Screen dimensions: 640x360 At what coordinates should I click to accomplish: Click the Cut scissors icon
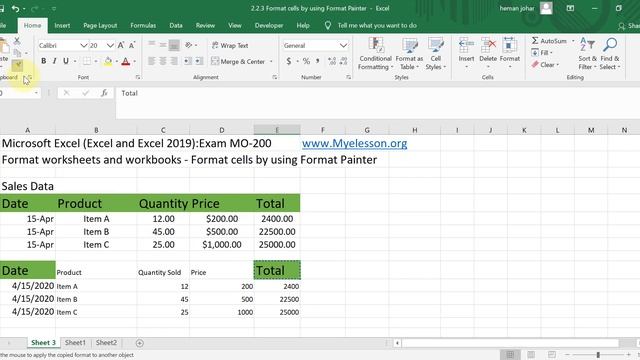(17, 41)
